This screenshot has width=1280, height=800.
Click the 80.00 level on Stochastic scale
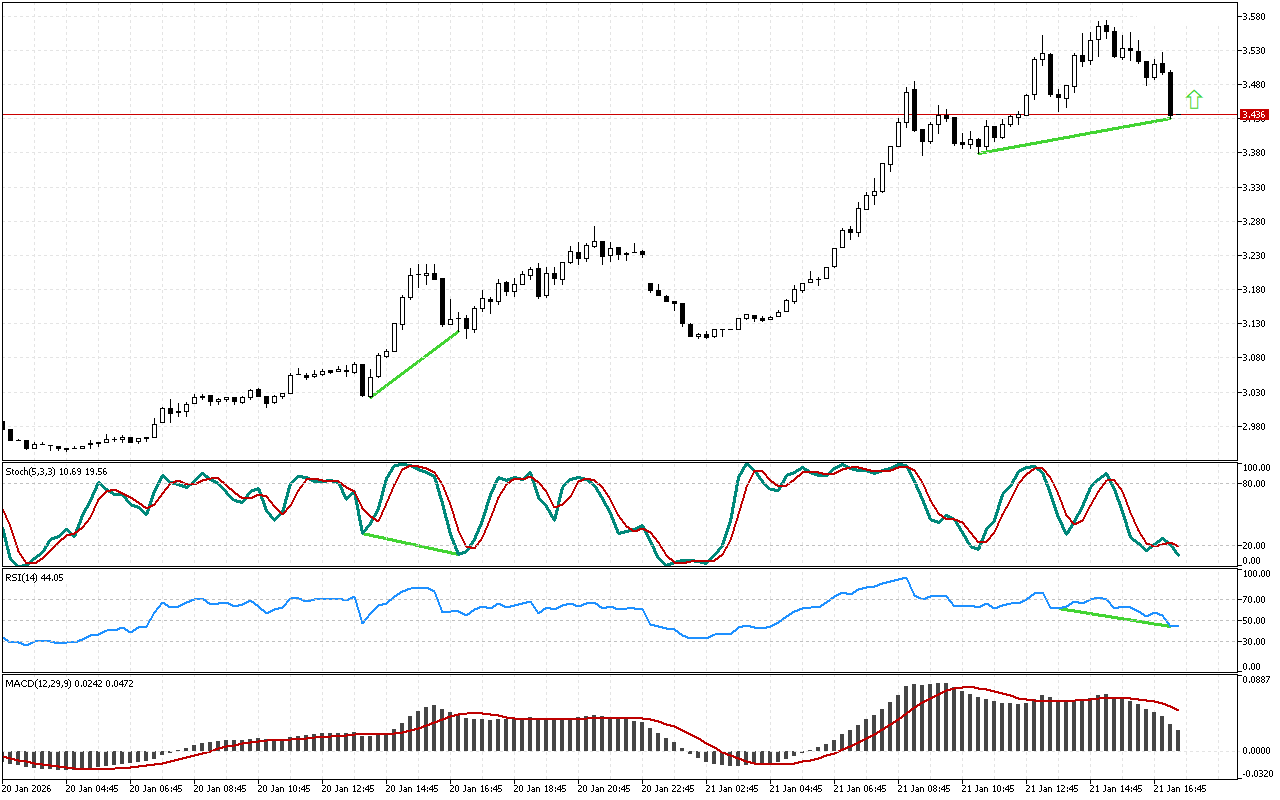coord(1254,485)
